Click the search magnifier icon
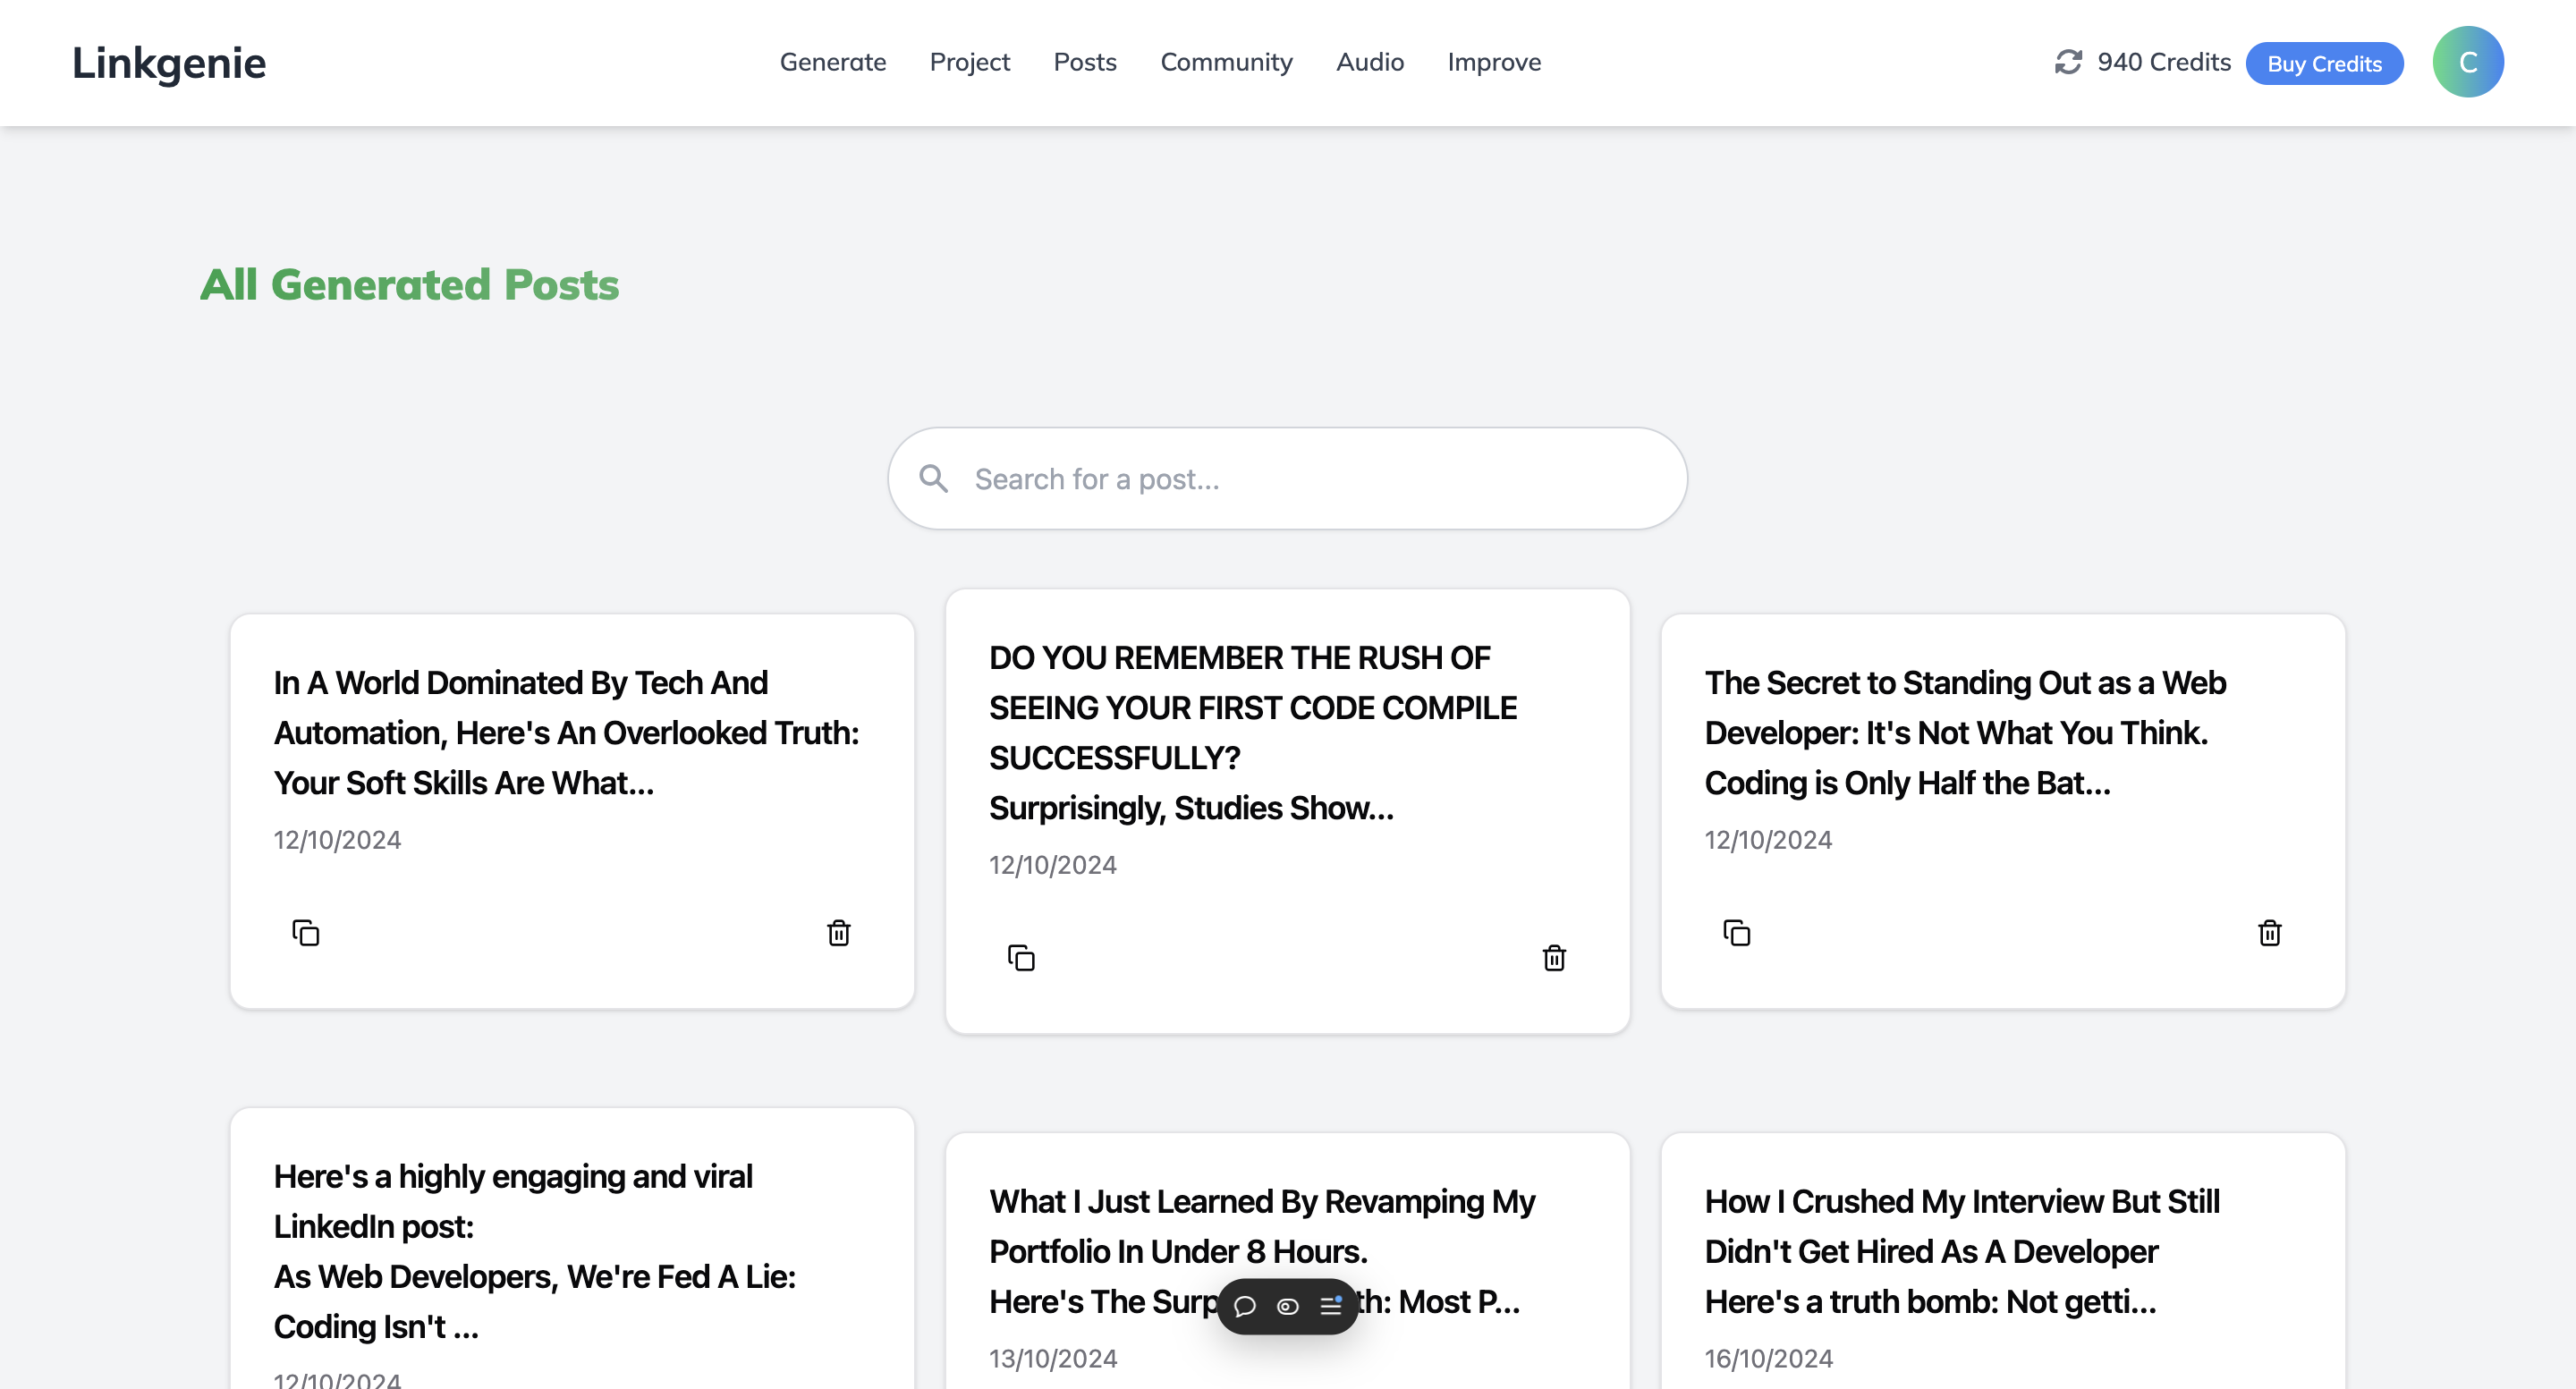 (933, 479)
